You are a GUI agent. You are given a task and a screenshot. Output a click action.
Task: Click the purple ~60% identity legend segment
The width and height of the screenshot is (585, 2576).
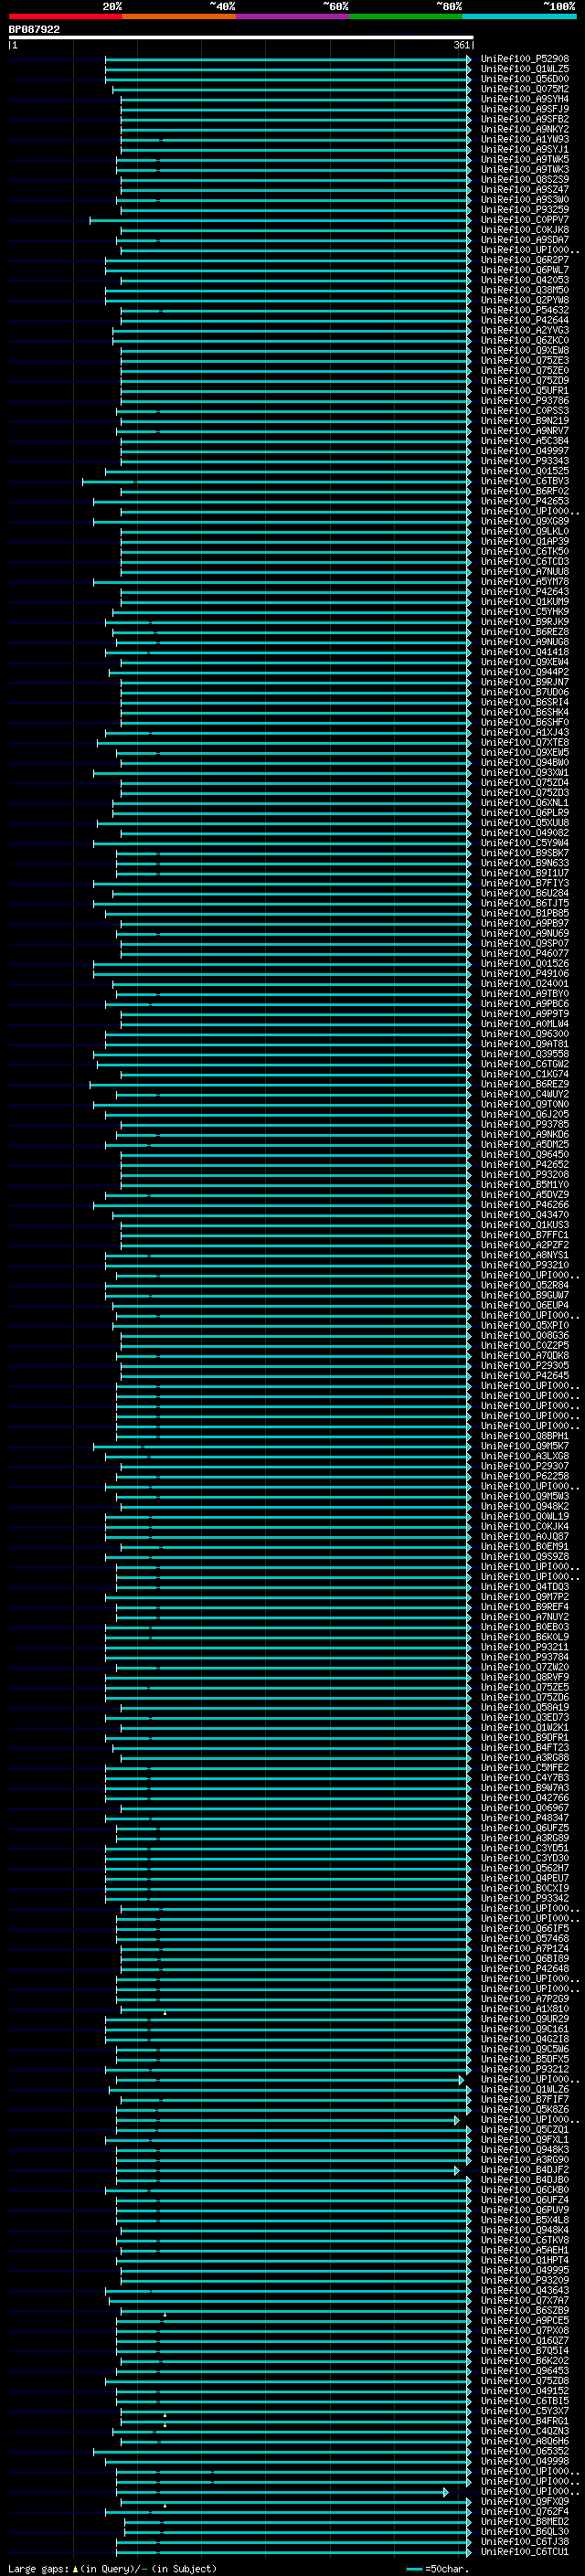click(292, 17)
